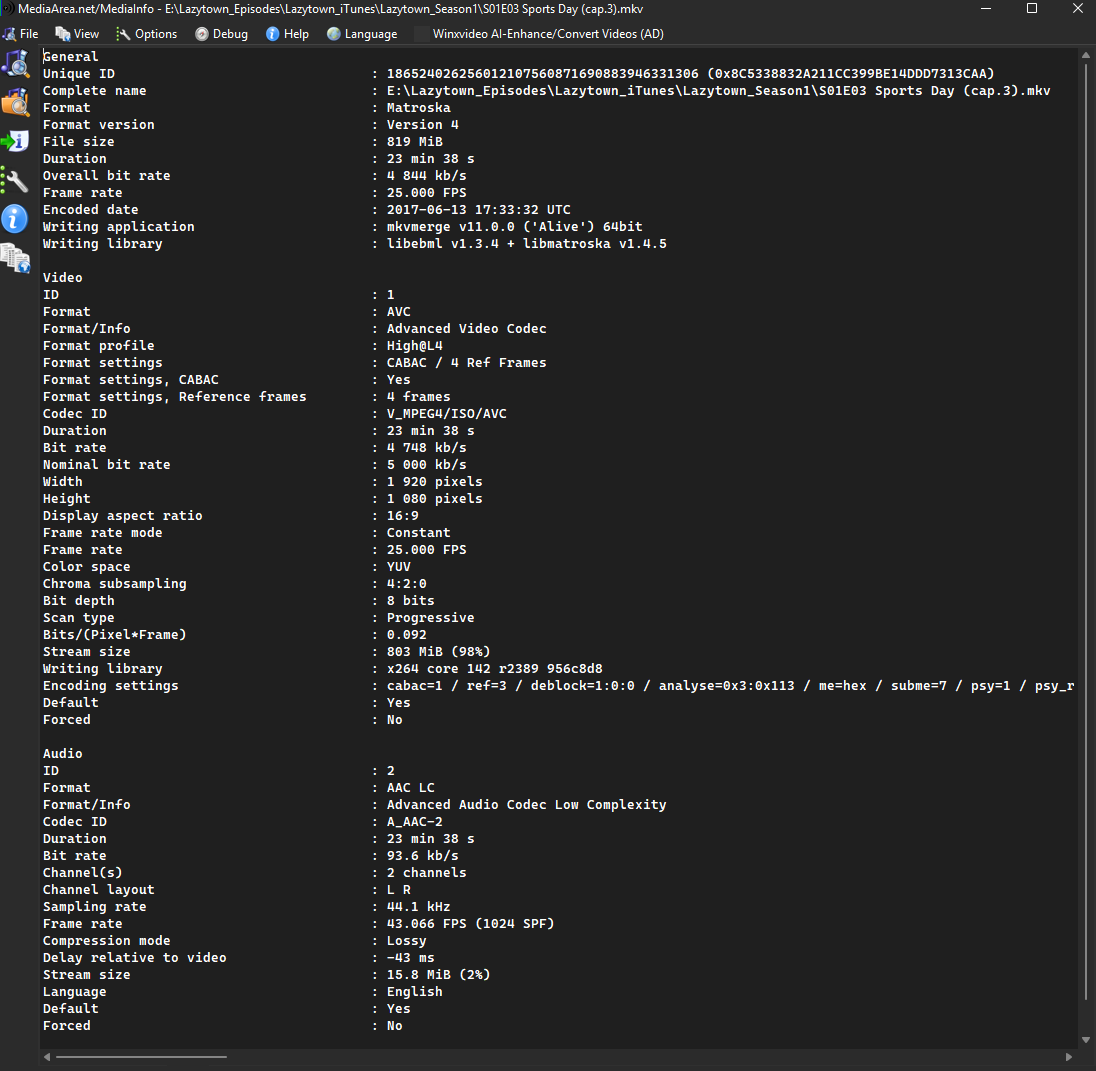Click the 'Matroska' format value
Screen dimensions: 1096x1071
(419, 108)
